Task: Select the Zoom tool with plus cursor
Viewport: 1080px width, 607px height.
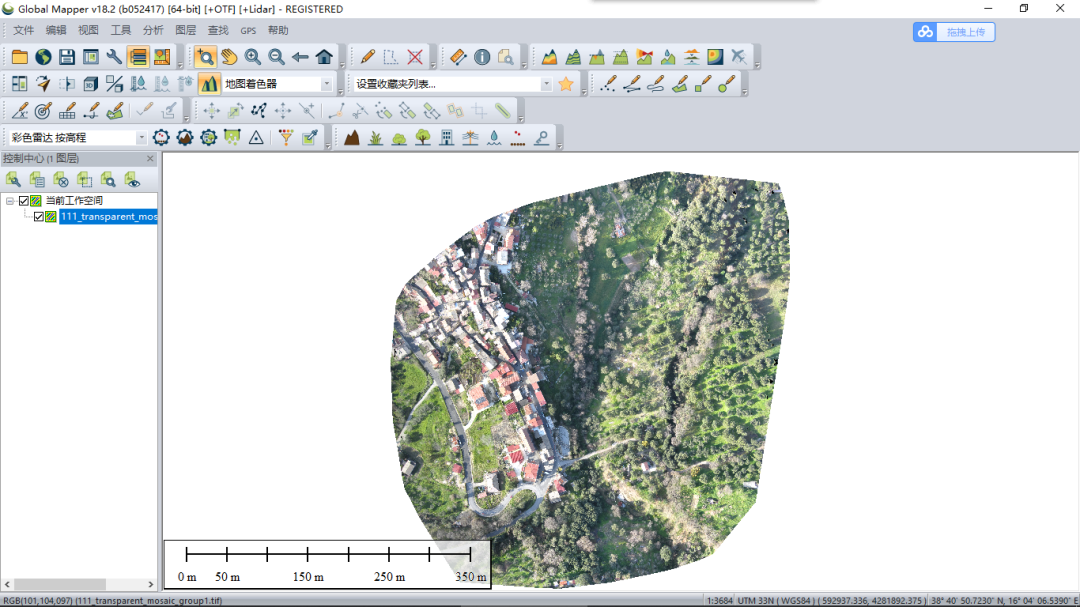Action: 205,57
